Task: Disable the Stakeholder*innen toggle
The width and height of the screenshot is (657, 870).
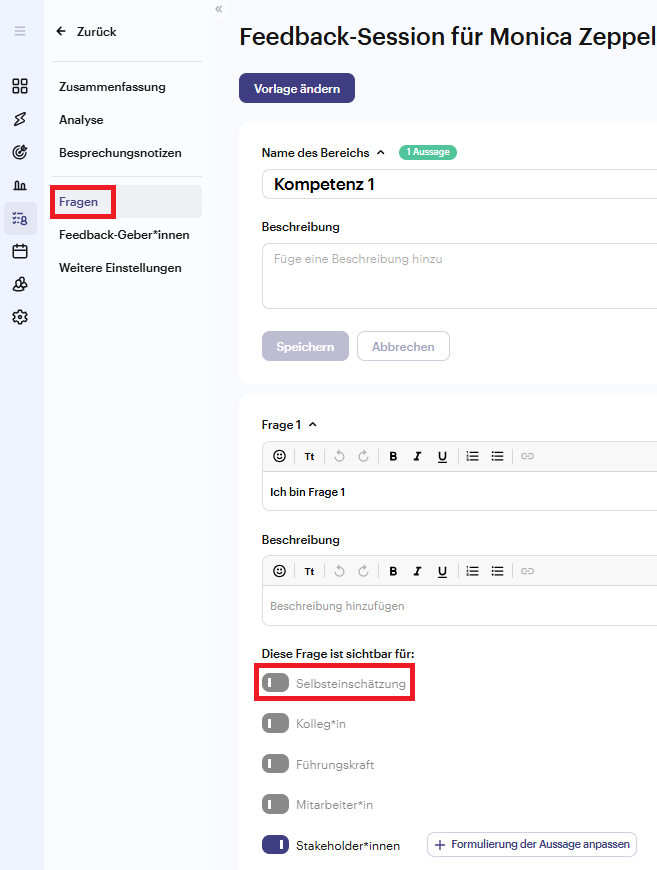Action: [276, 845]
